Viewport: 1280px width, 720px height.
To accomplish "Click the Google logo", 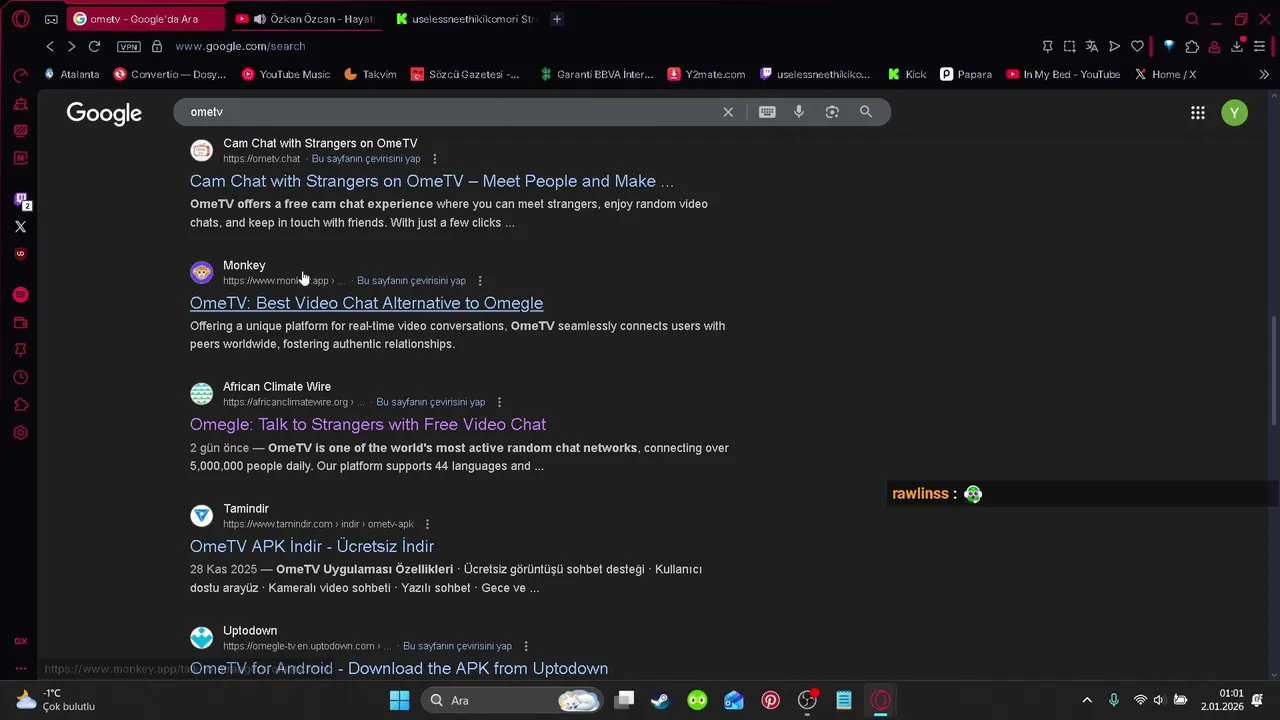I will [104, 113].
